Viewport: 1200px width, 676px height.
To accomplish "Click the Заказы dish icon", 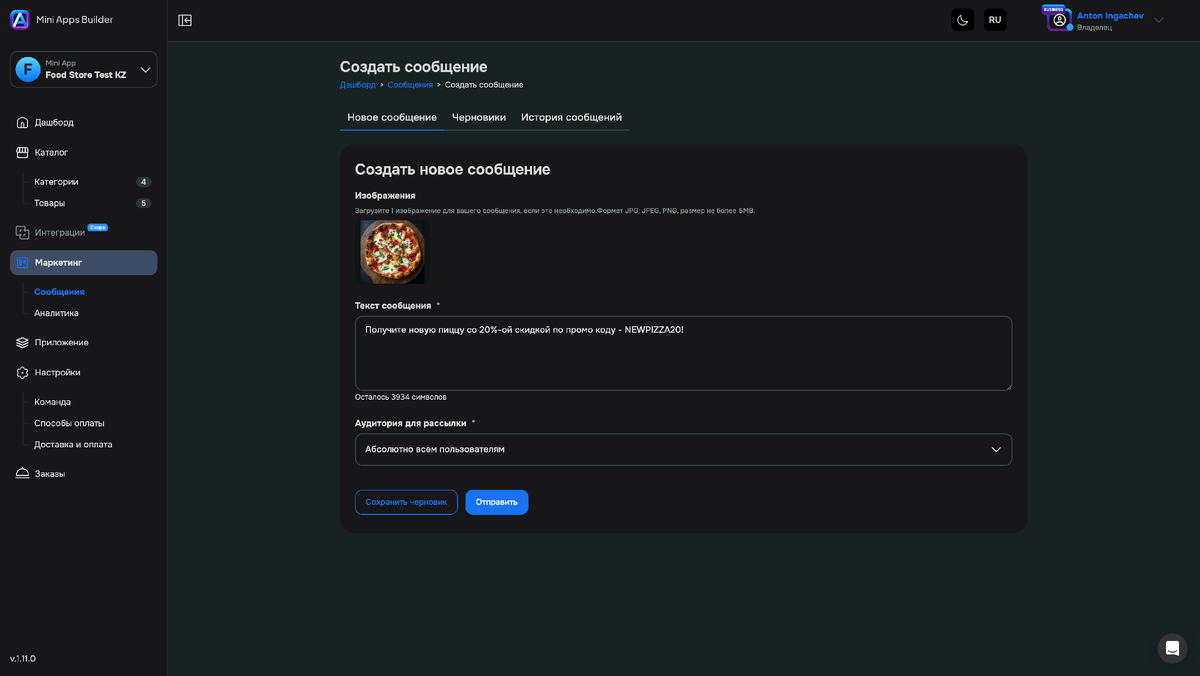I will pos(23,474).
